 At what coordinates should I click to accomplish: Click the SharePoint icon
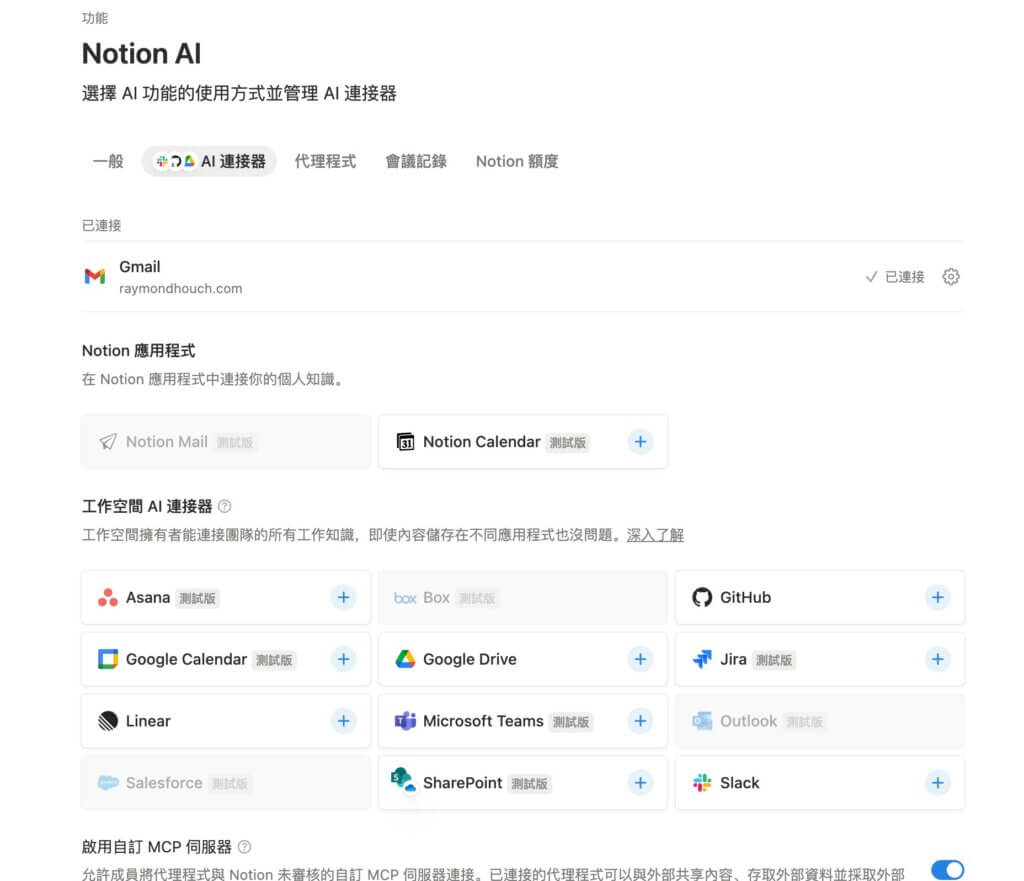[x=402, y=783]
